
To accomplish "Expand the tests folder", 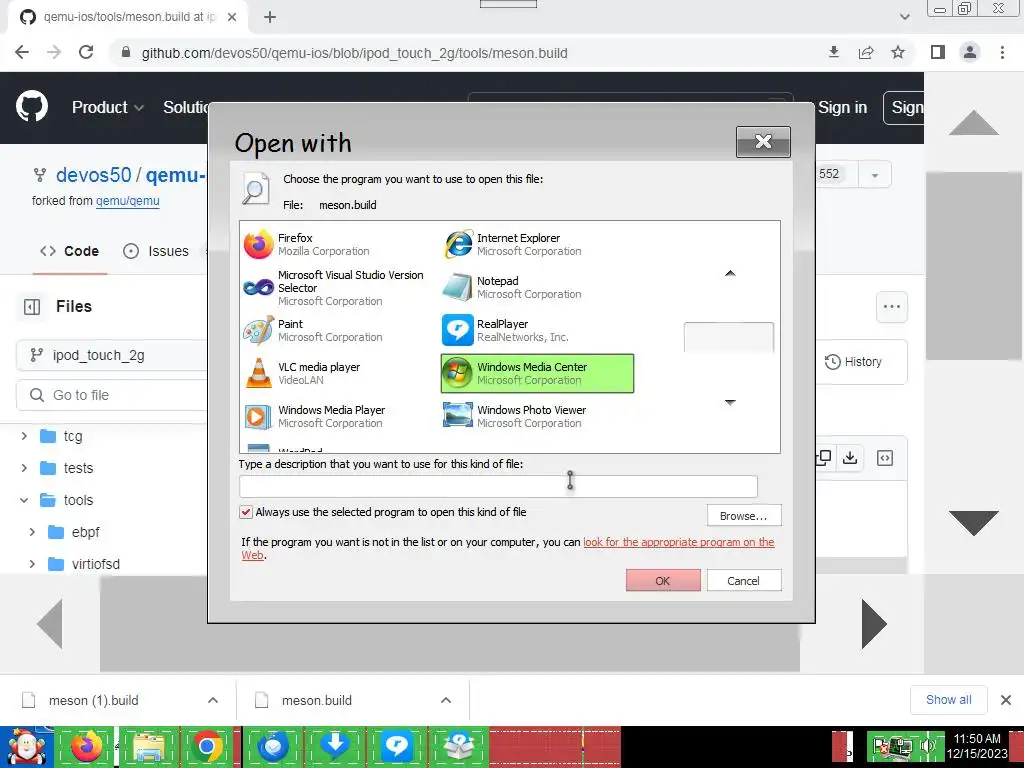I will click(24, 468).
